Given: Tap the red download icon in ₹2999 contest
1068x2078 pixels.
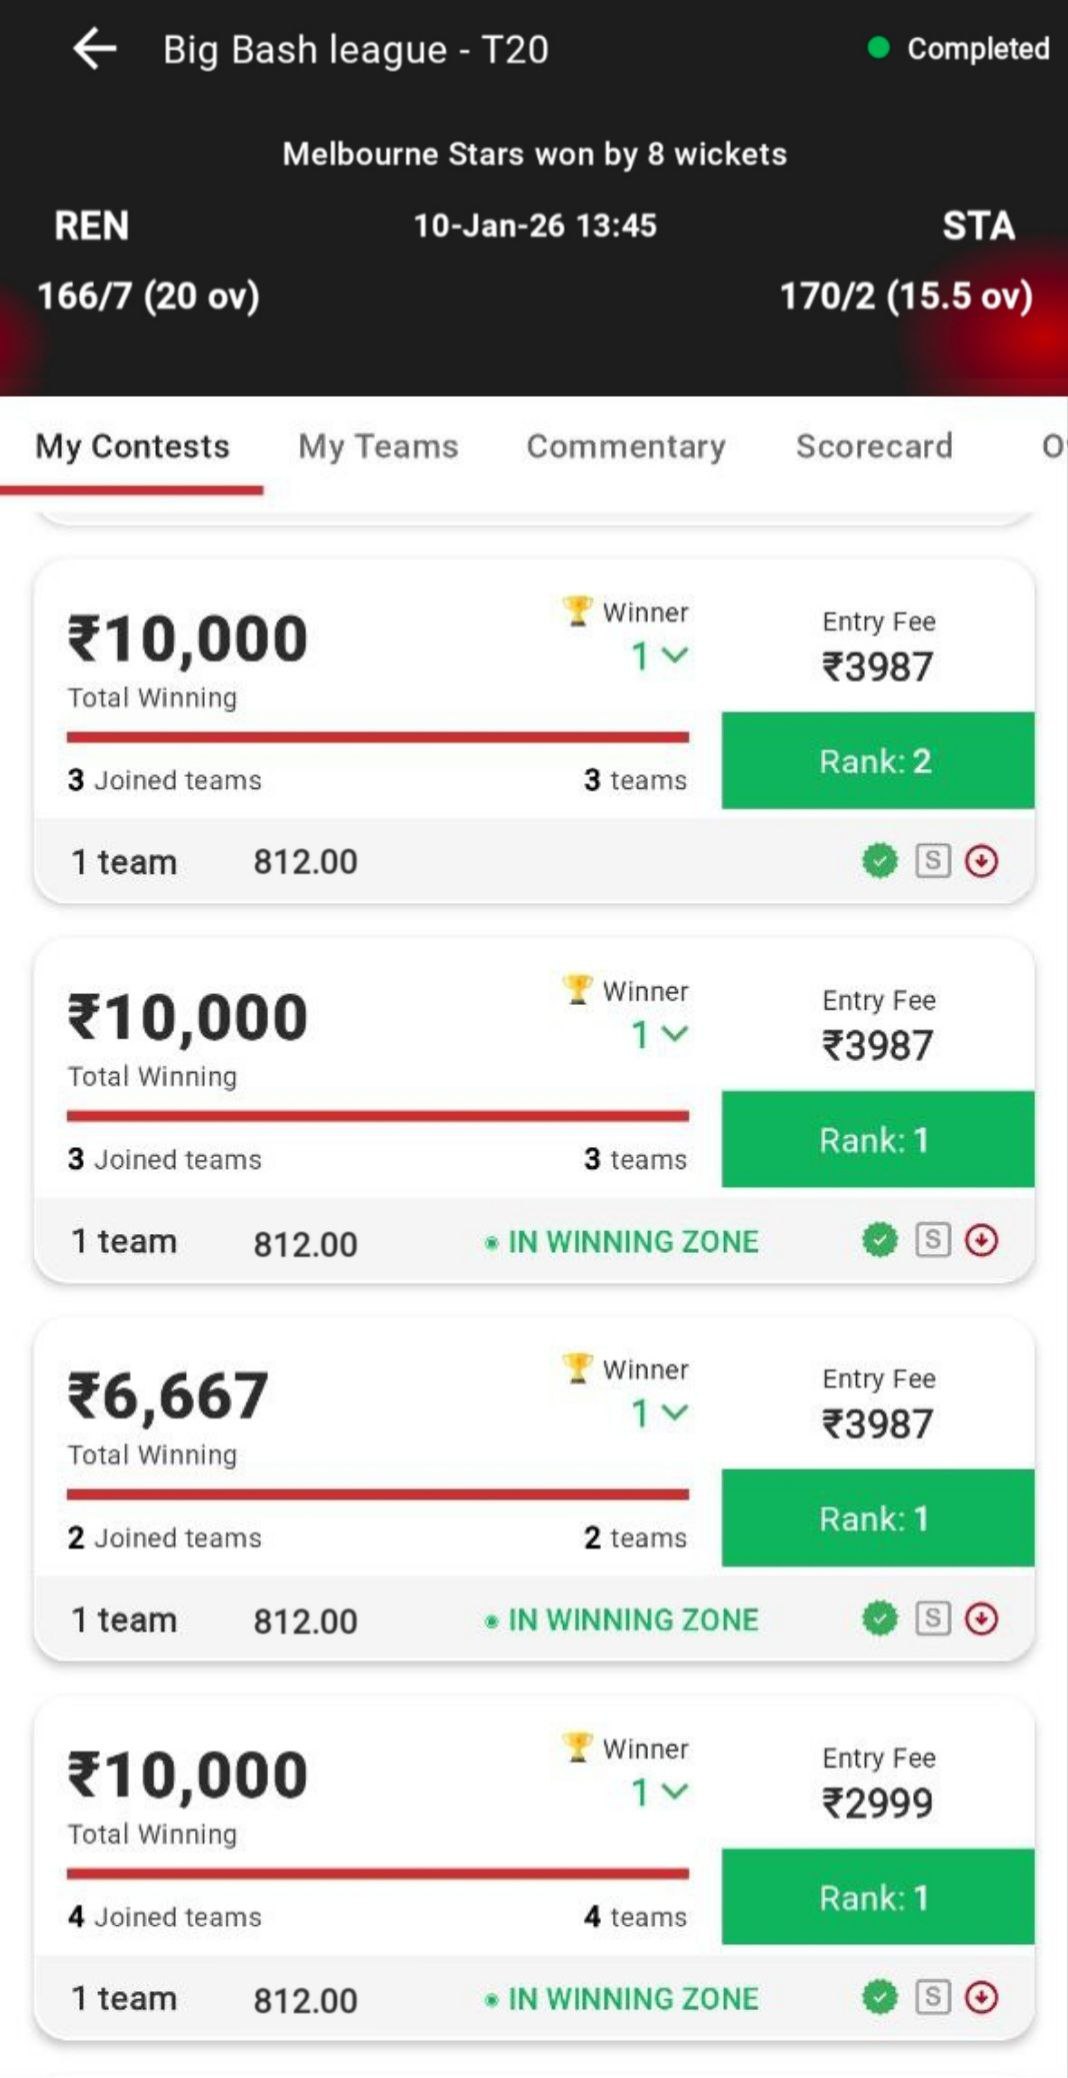Looking at the screenshot, I should tap(981, 1997).
